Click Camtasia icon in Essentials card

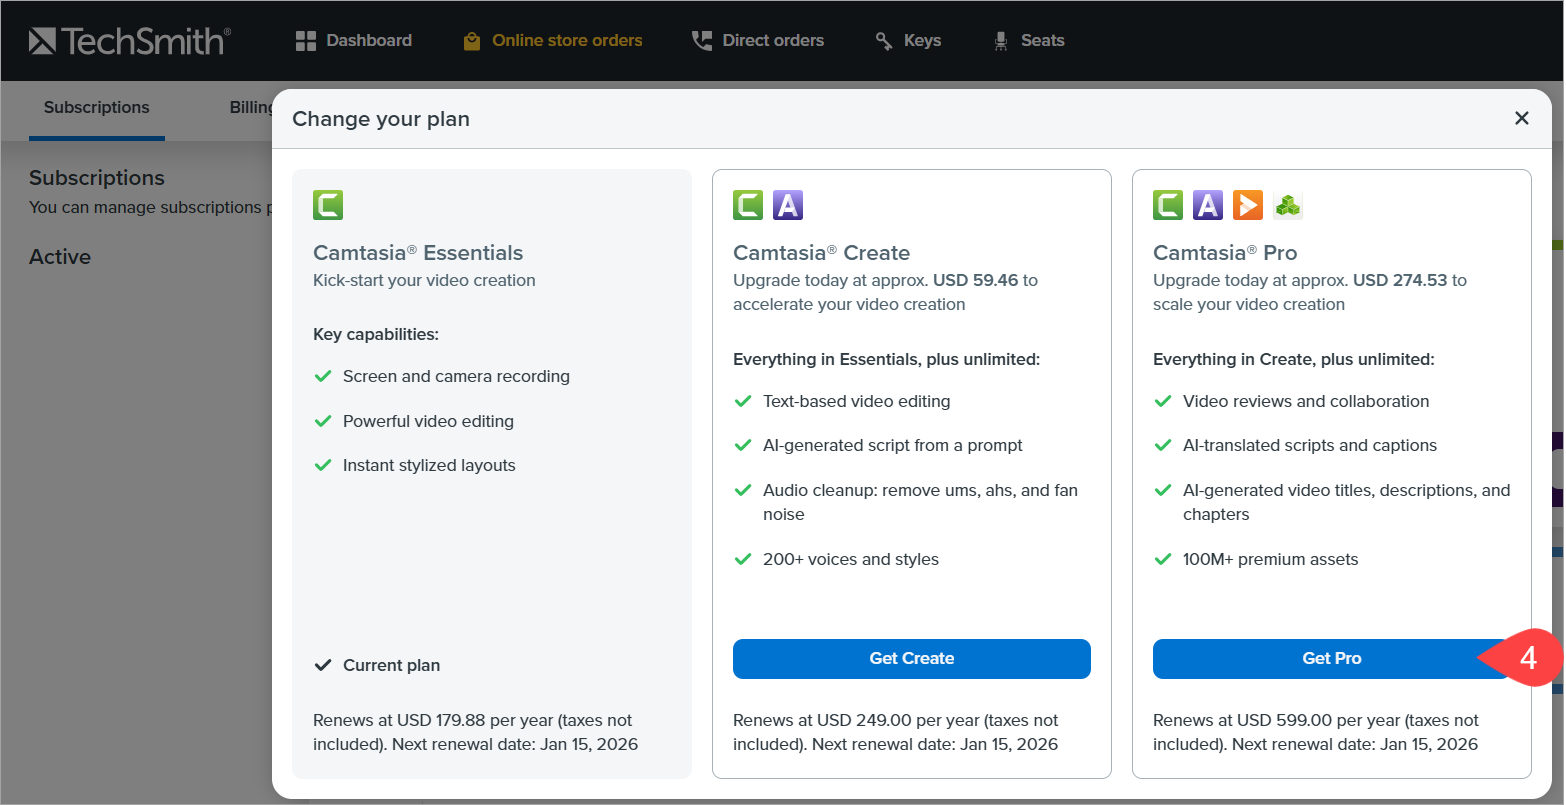coord(328,205)
